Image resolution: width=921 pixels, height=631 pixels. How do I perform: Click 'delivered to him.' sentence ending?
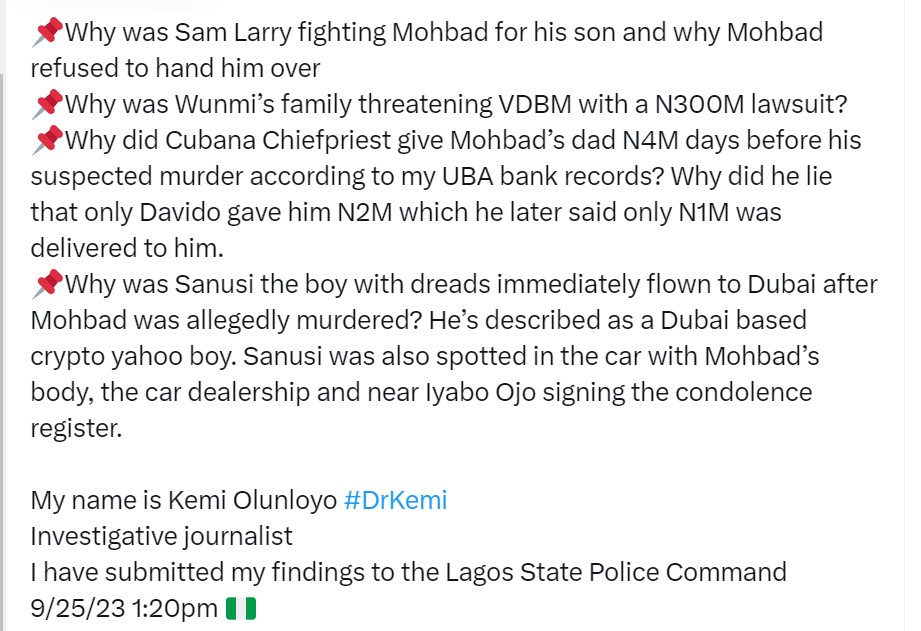pyautogui.click(x=127, y=248)
